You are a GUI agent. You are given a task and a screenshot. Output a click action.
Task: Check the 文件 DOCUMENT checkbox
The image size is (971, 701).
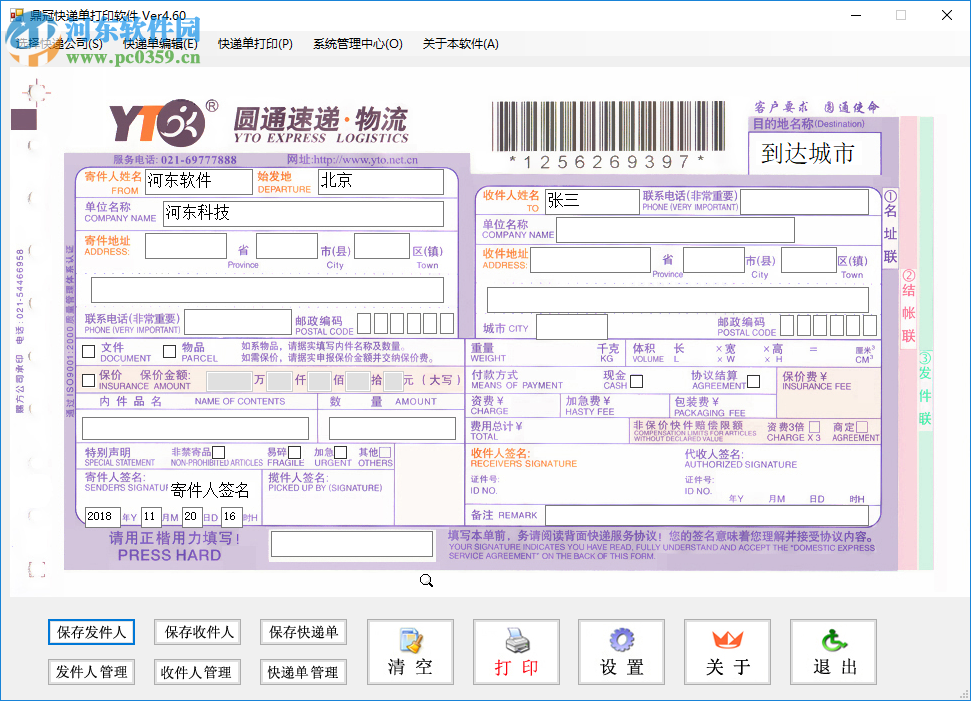point(88,351)
